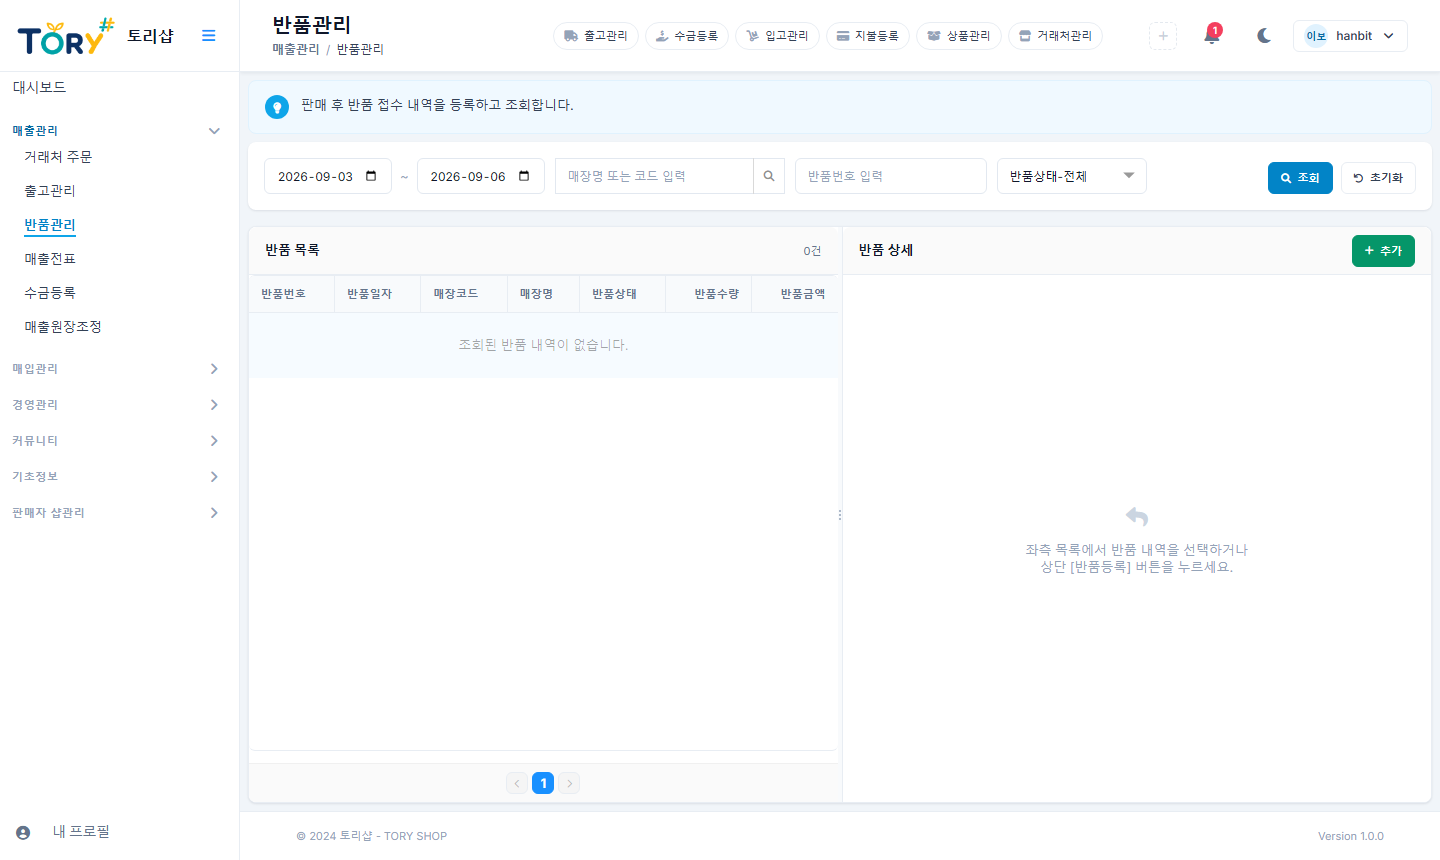Select 매출전표 in the sidebar
1440x860 pixels.
(x=50, y=259)
